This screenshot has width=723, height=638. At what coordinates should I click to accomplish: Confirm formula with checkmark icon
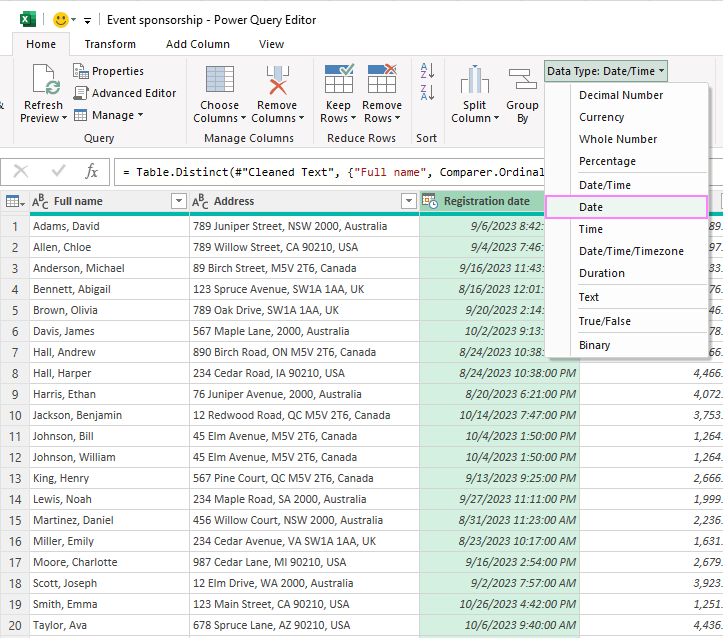click(58, 171)
